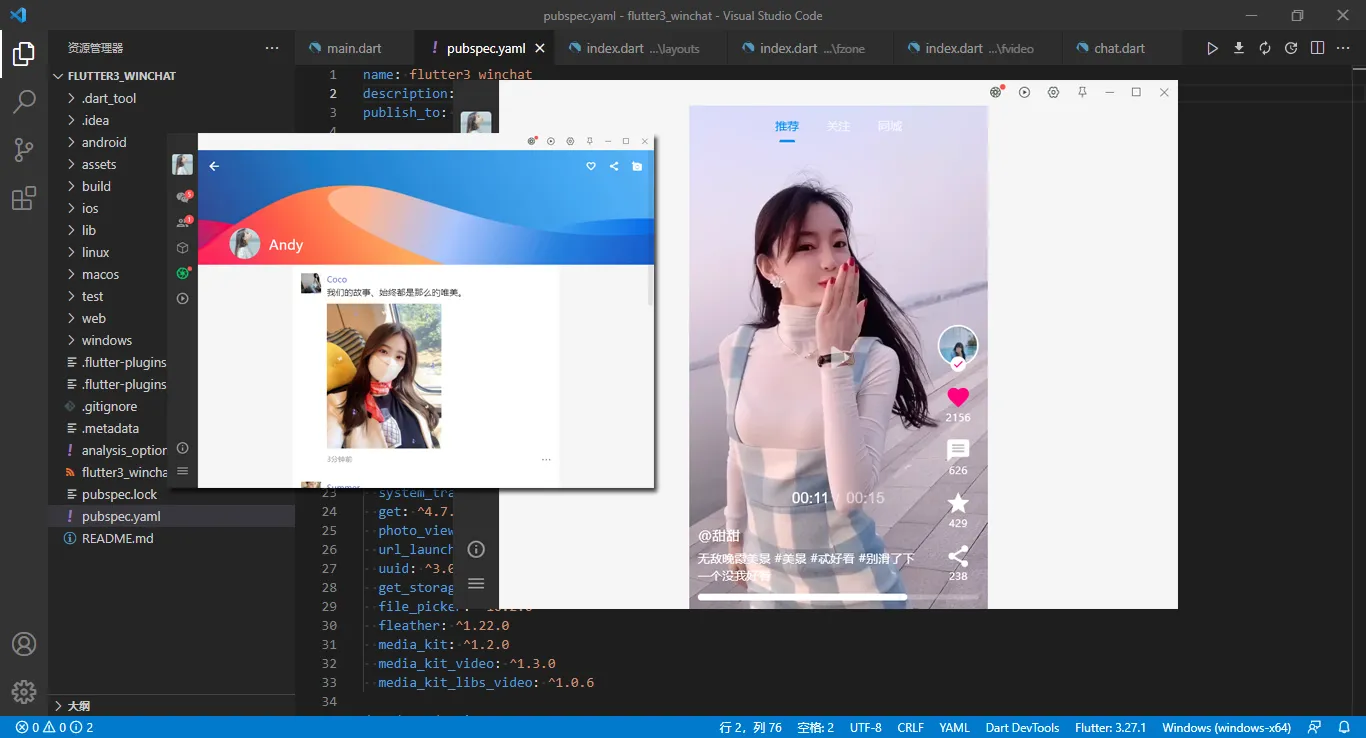The image size is (1366, 738).
Task: Select the 关注 tab in the video app
Action: click(x=838, y=126)
